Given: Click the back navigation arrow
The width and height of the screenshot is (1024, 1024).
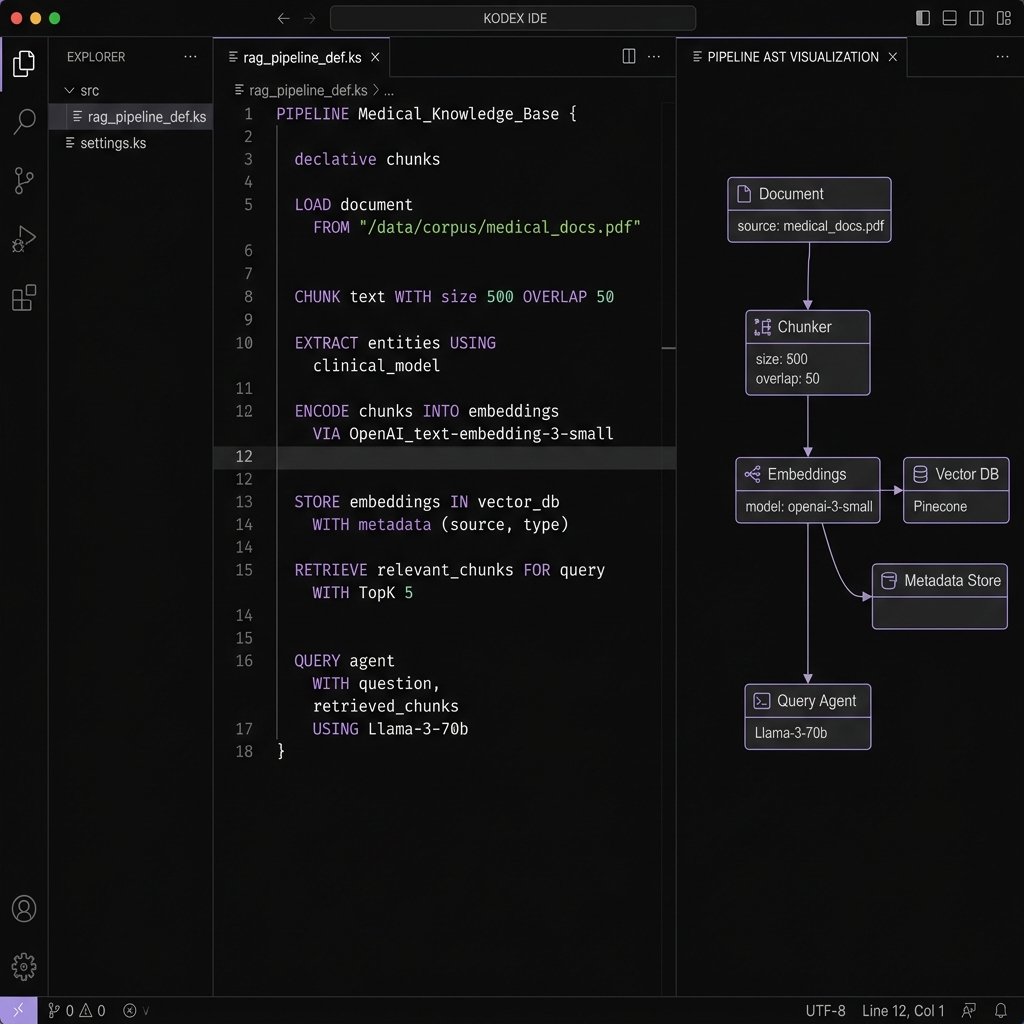Looking at the screenshot, I should coord(283,18).
